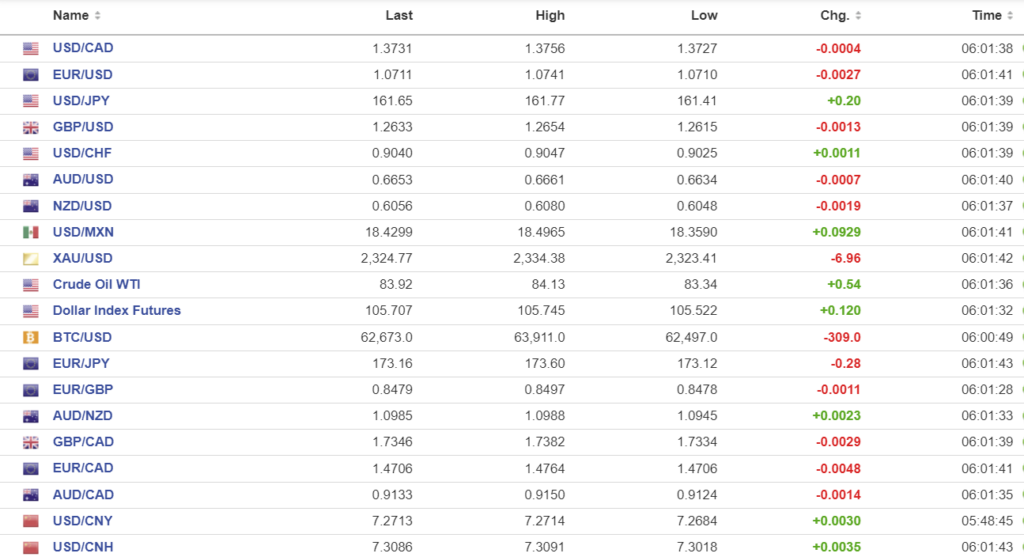Click the Mexican flag next to USD/MXN
Viewport: 1024px width, 557px height.
coord(31,232)
